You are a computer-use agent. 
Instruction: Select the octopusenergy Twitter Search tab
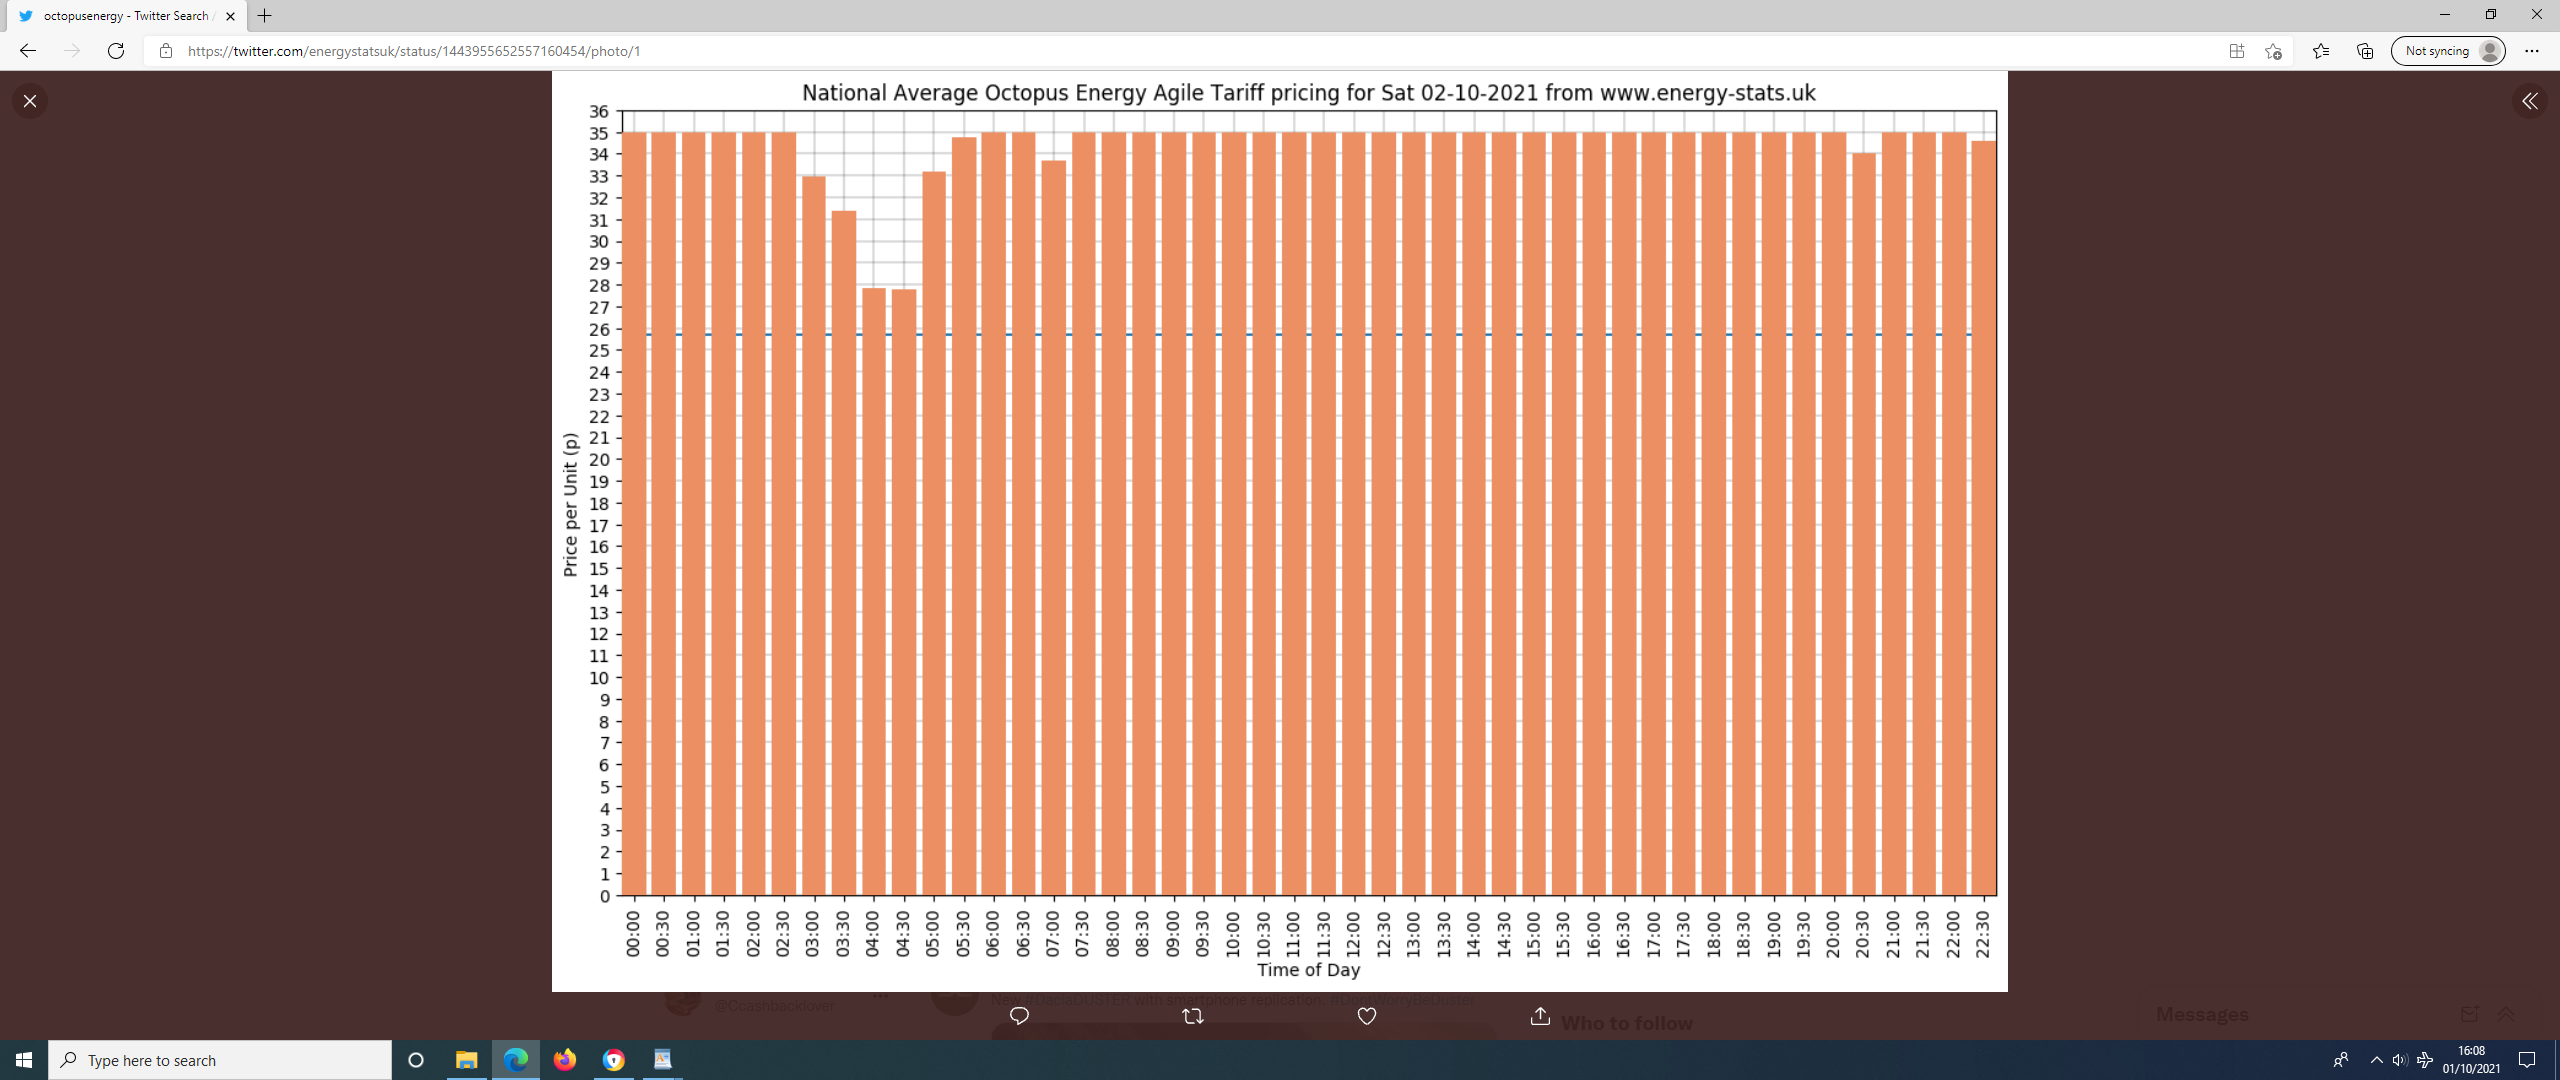coord(125,16)
